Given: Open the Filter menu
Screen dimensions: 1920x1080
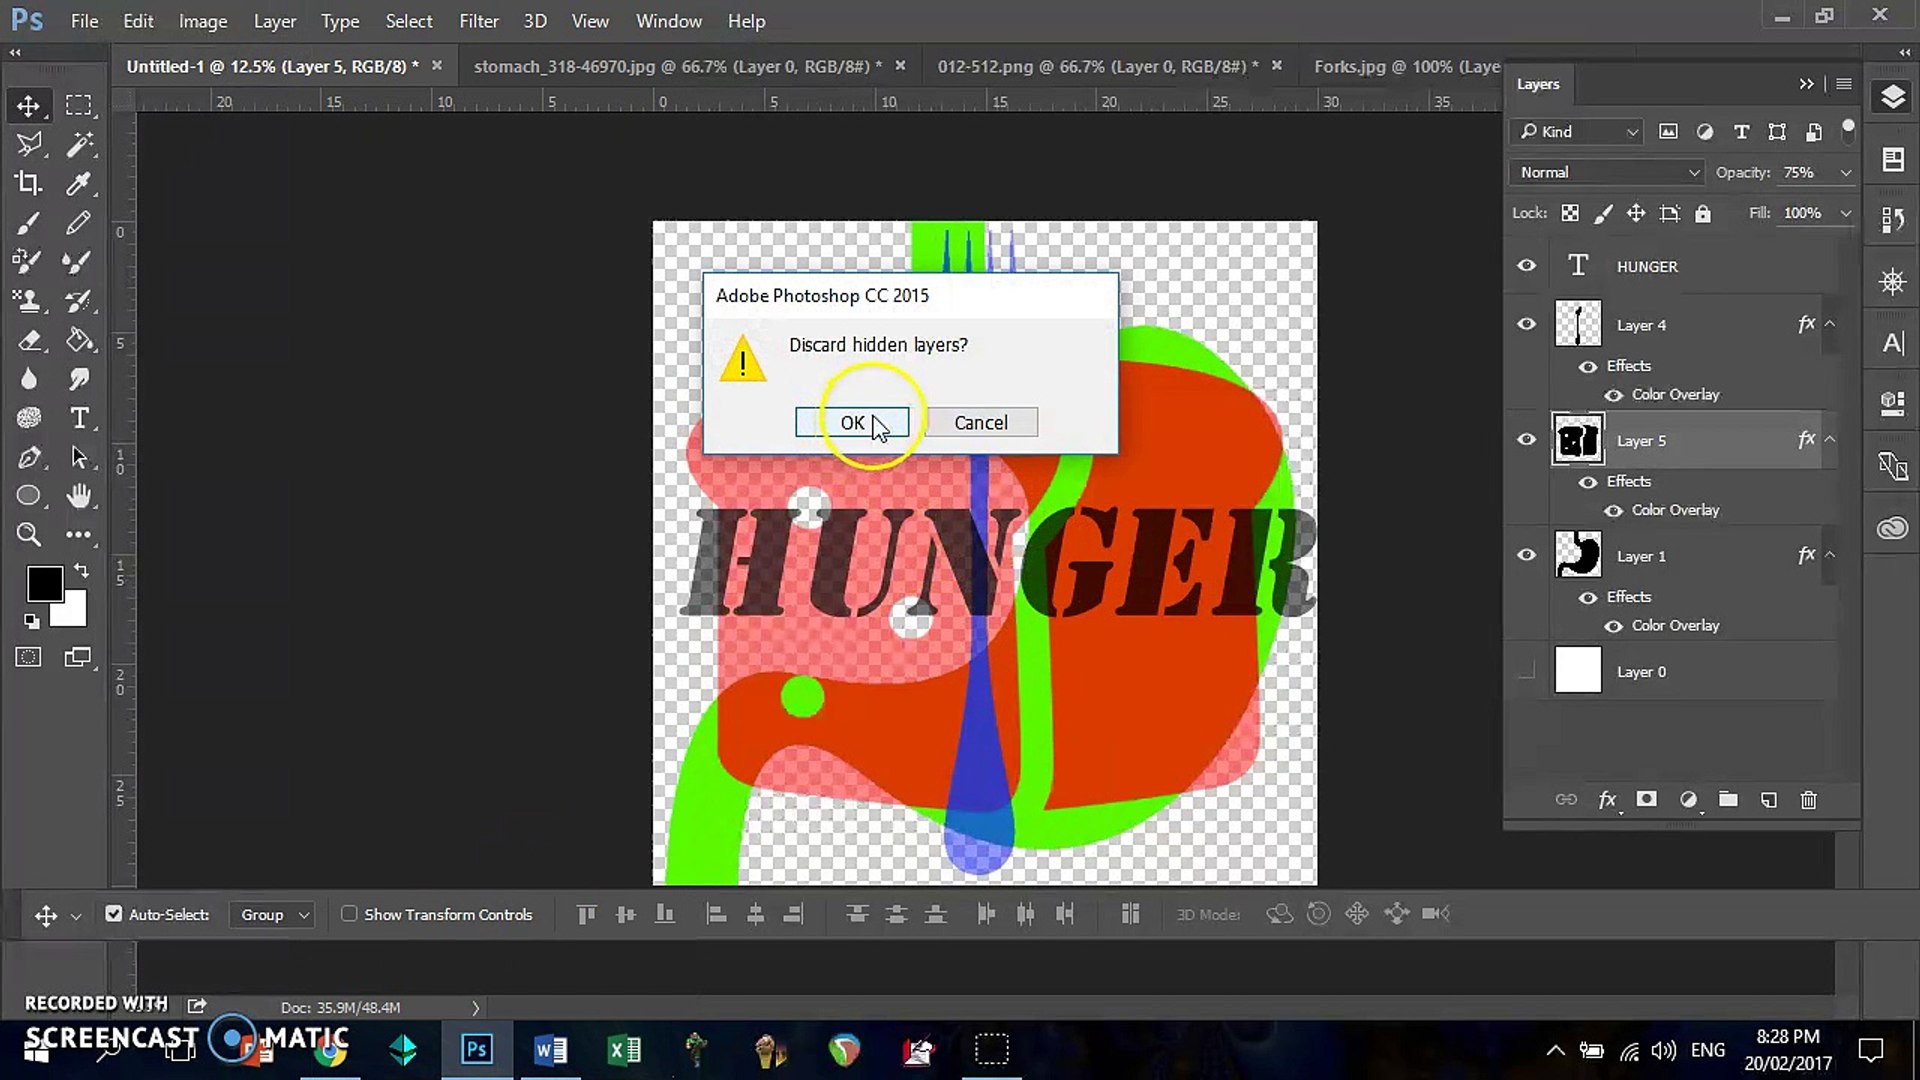Looking at the screenshot, I should point(478,21).
